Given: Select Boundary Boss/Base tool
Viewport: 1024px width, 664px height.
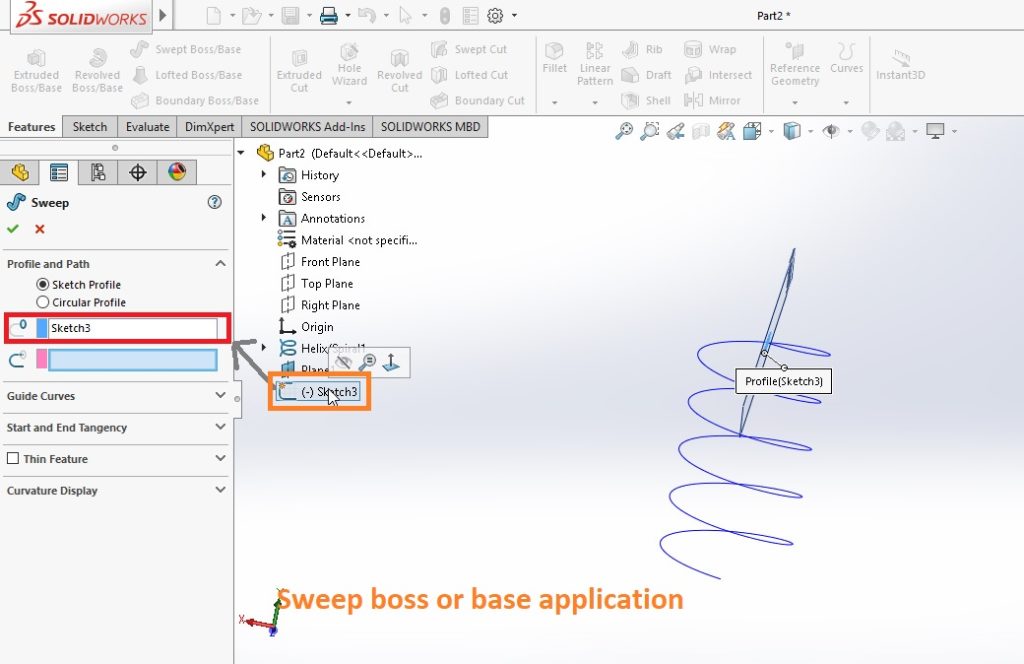Looking at the screenshot, I should [195, 101].
